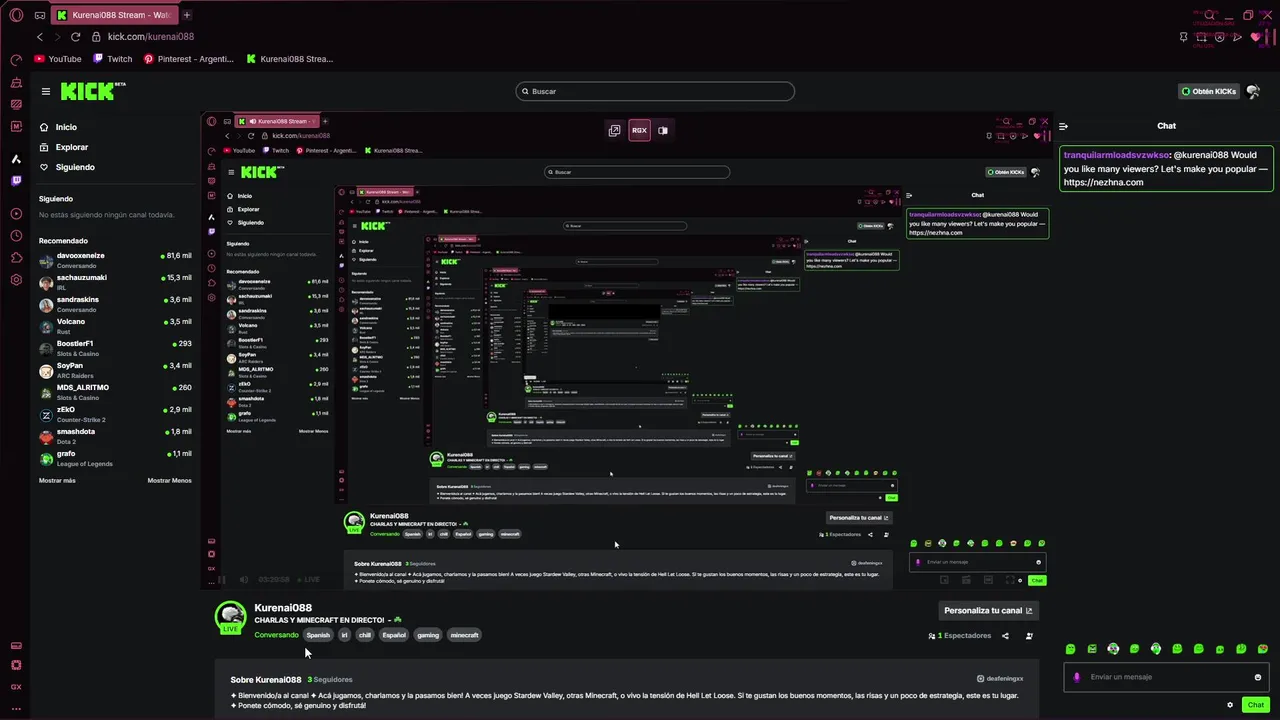The width and height of the screenshot is (1280, 720).
Task: Open Twitch bookmark
Action: tap(112, 59)
